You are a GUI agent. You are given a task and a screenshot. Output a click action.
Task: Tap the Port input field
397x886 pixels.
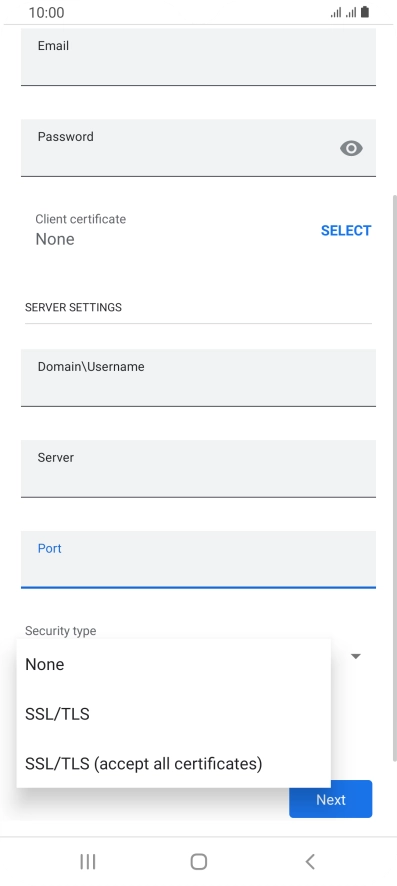coord(198,559)
